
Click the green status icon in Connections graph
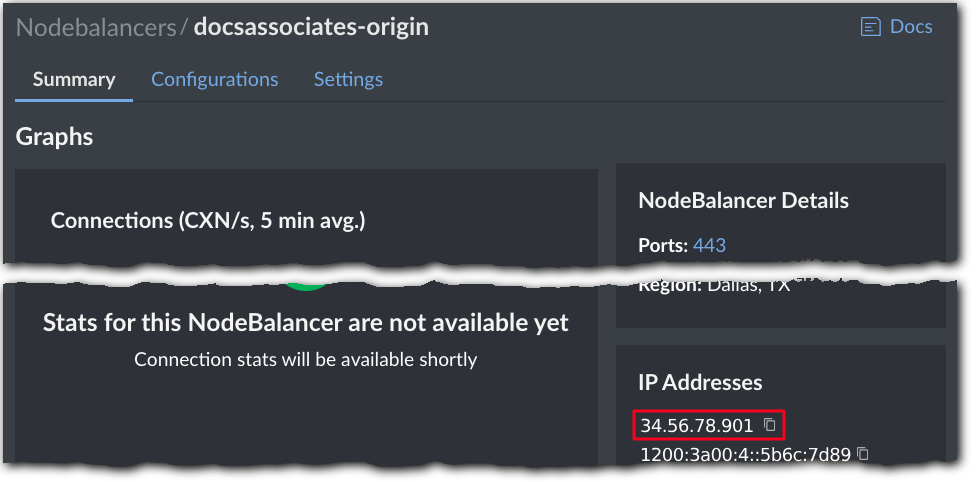(309, 286)
